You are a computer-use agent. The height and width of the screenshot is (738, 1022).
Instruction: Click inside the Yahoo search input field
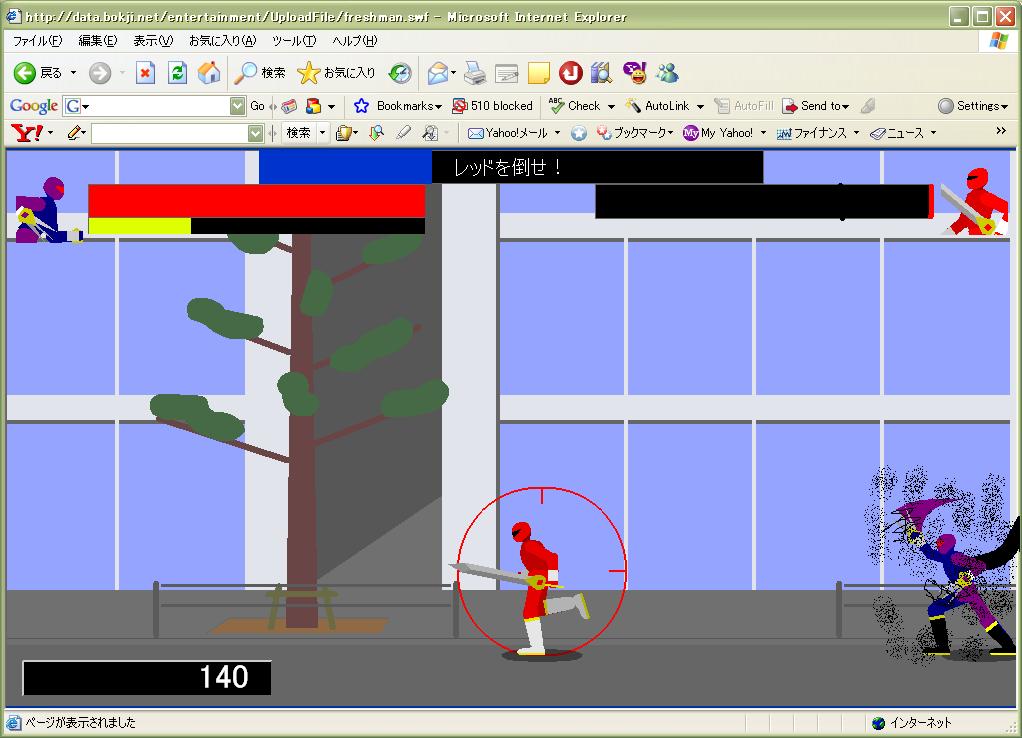(169, 134)
